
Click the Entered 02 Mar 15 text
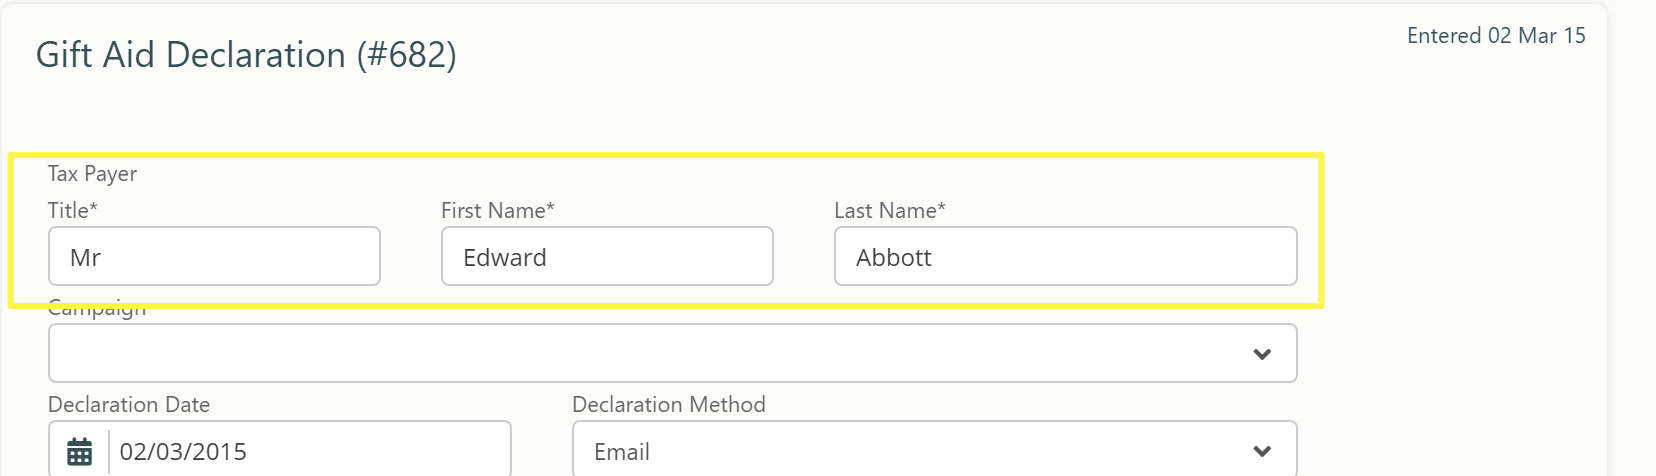1496,36
